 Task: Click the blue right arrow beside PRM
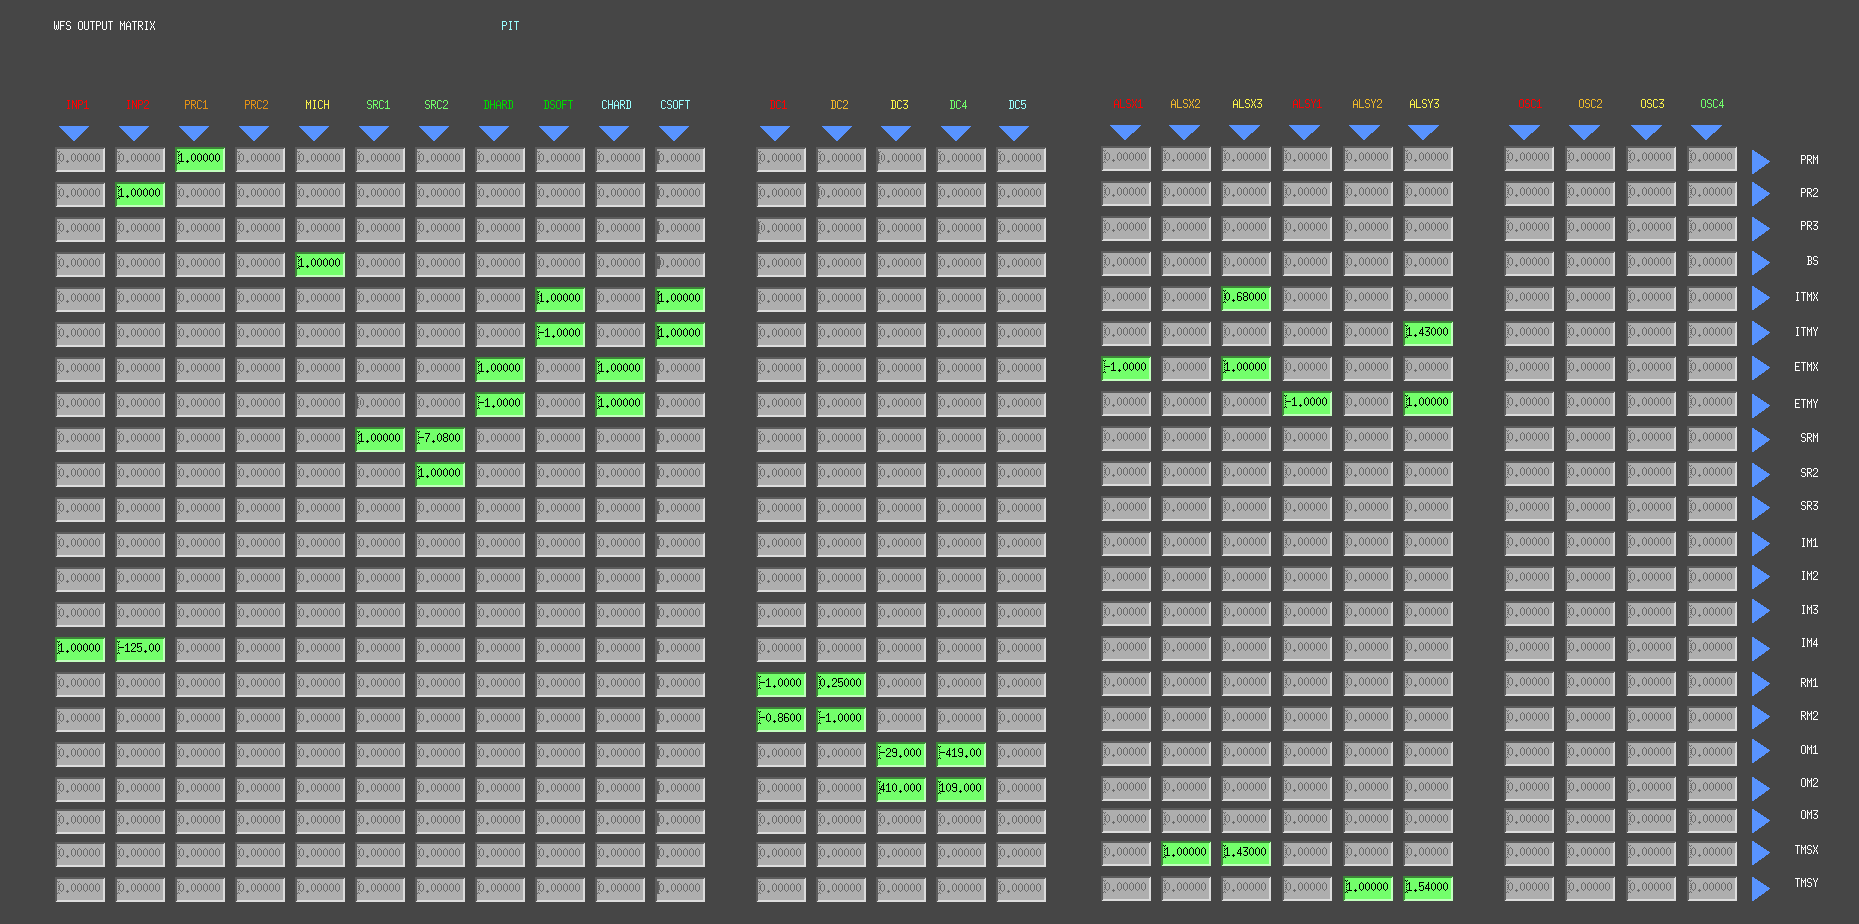(x=1761, y=161)
